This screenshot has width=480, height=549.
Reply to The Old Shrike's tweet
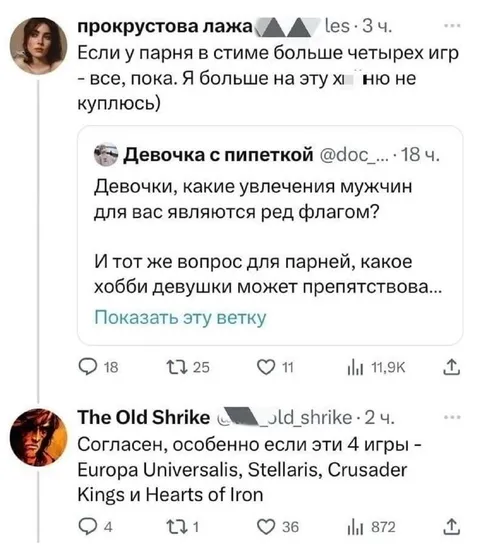point(87,527)
